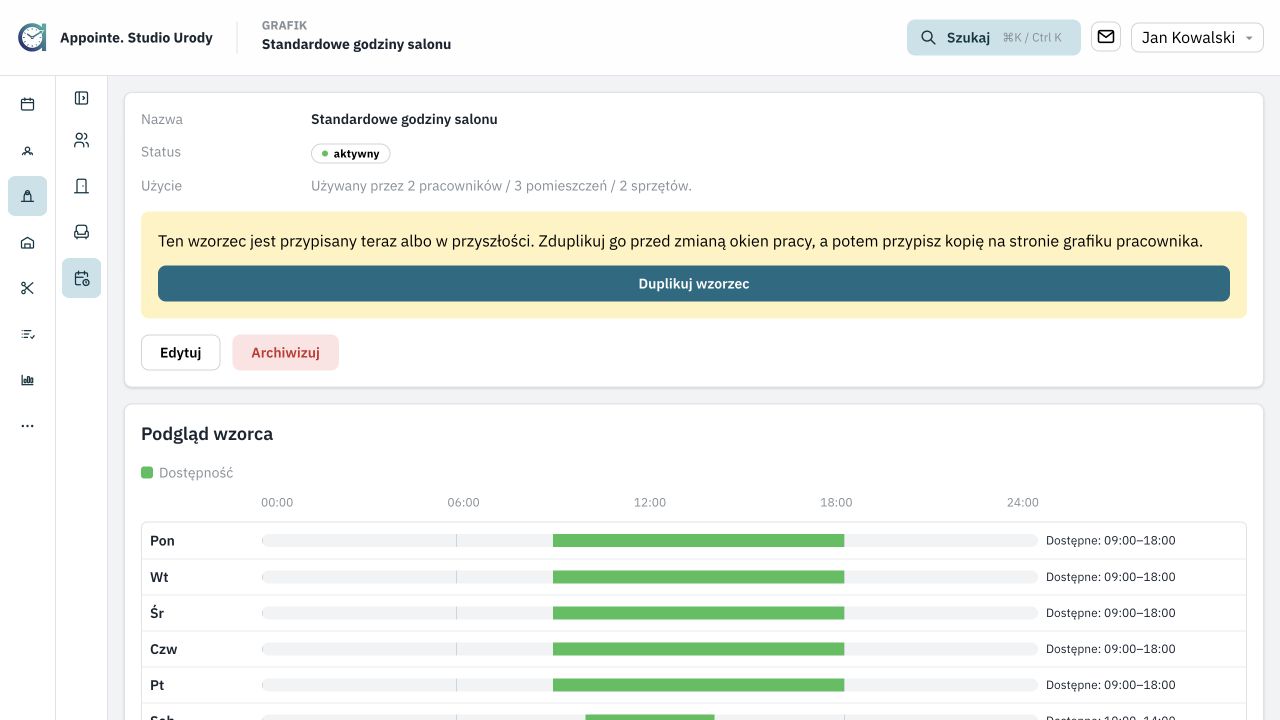Click the Edytuj button
This screenshot has width=1280, height=720.
(181, 352)
